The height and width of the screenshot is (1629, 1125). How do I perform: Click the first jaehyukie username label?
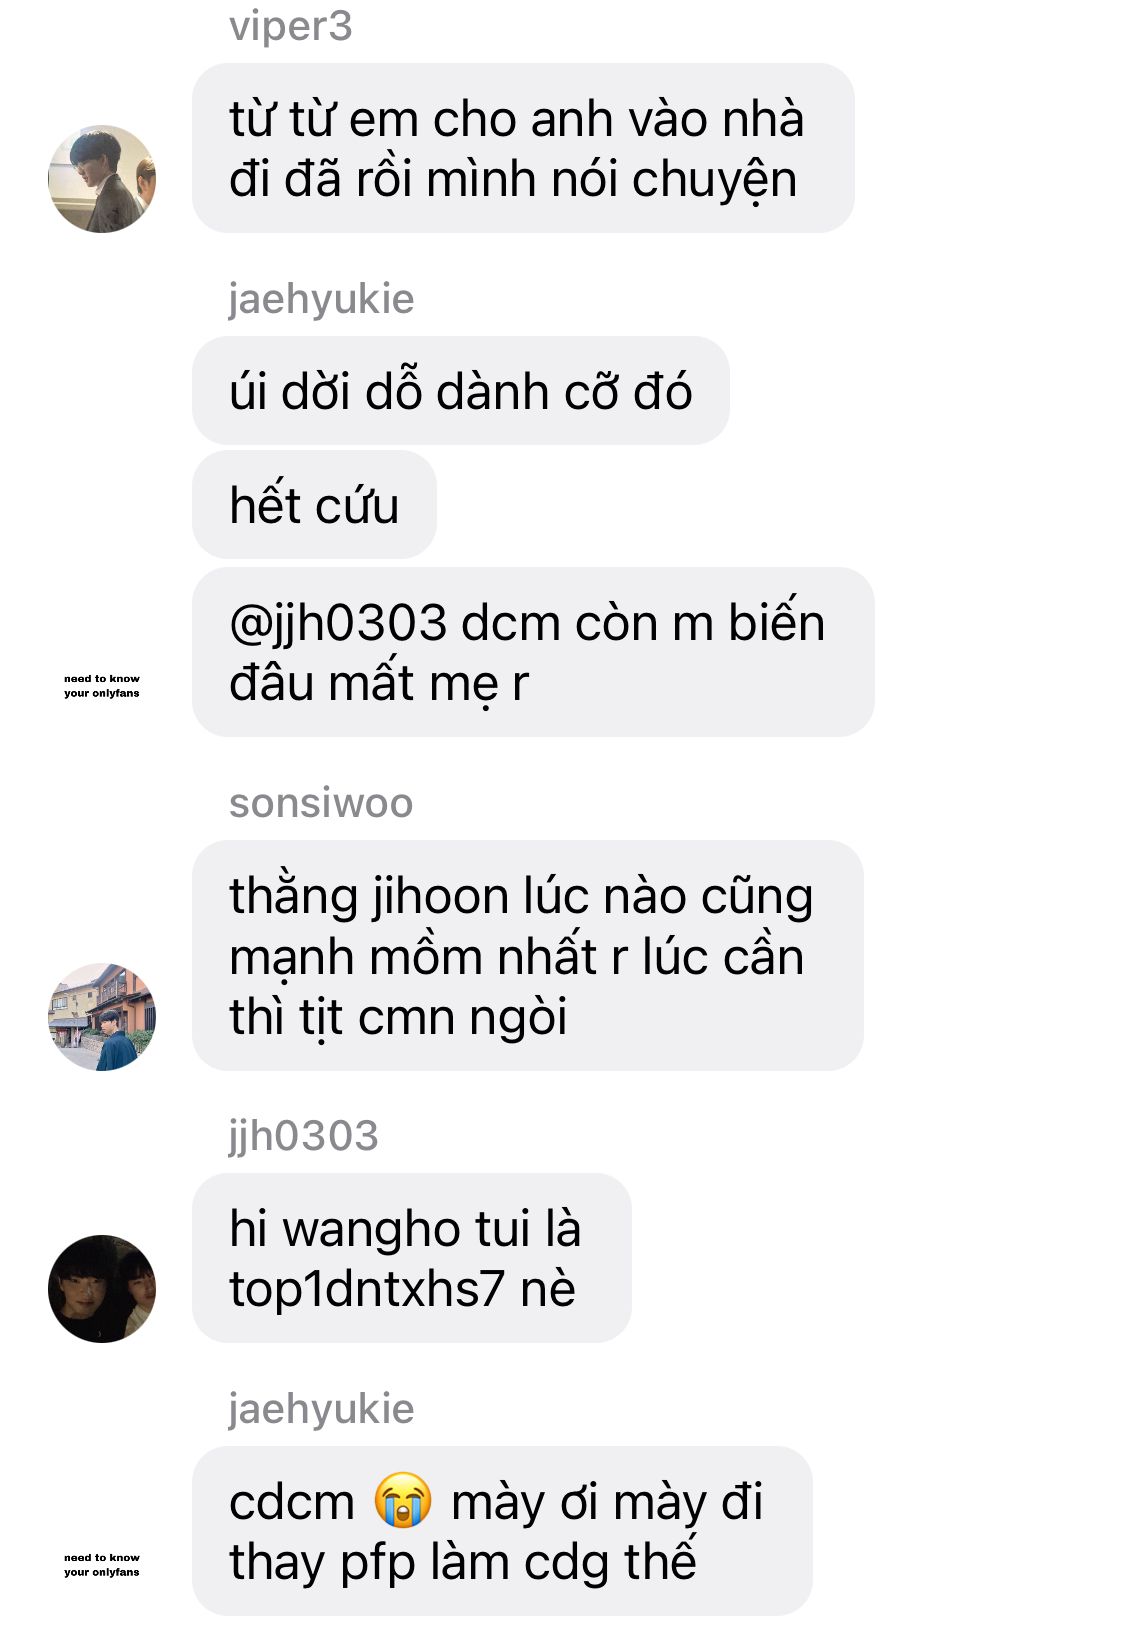click(x=321, y=299)
